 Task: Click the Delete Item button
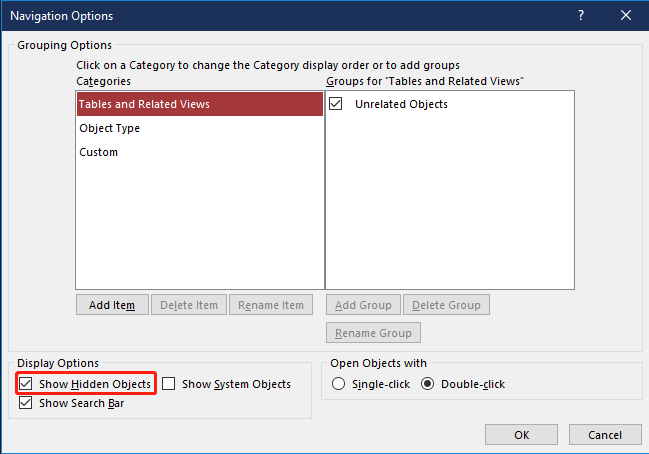(189, 305)
